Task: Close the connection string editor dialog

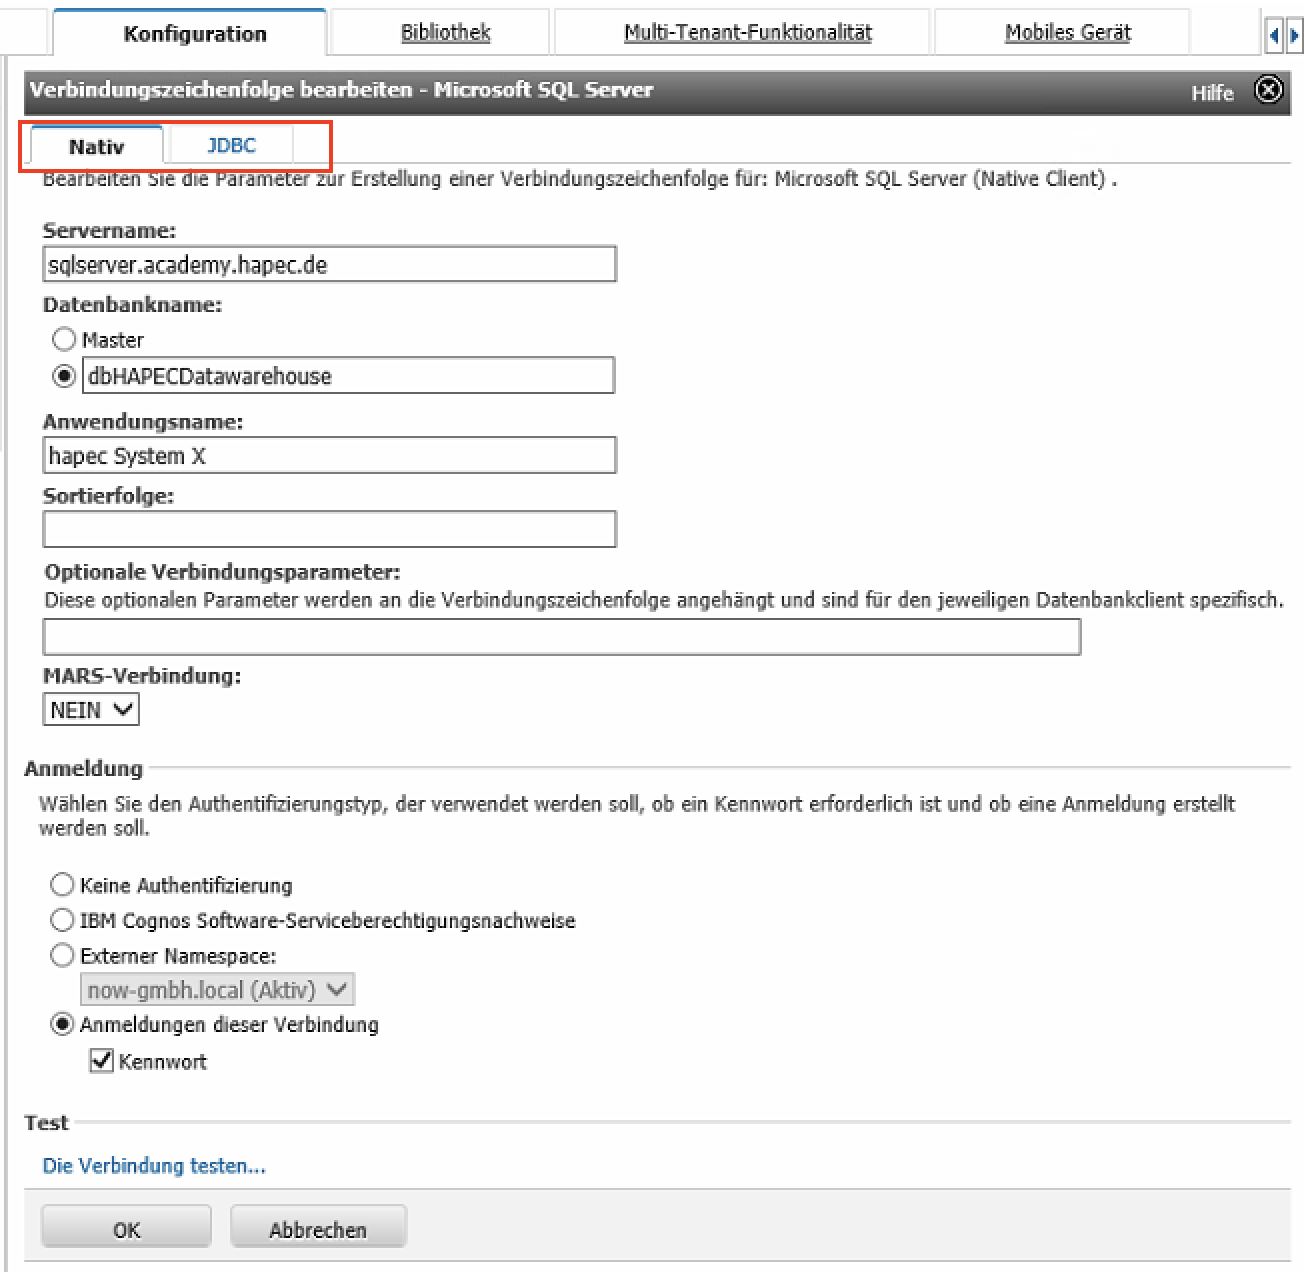Action: click(x=1268, y=90)
